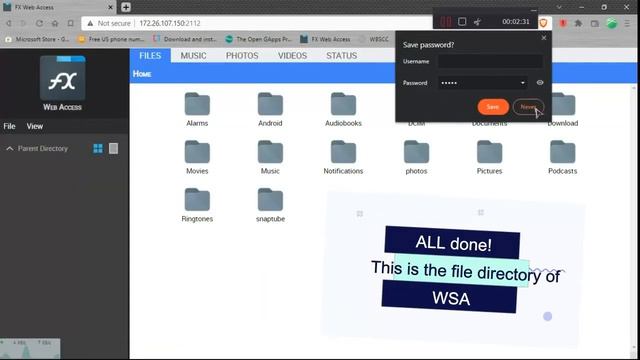Switch to the FILES tab

pos(150,56)
